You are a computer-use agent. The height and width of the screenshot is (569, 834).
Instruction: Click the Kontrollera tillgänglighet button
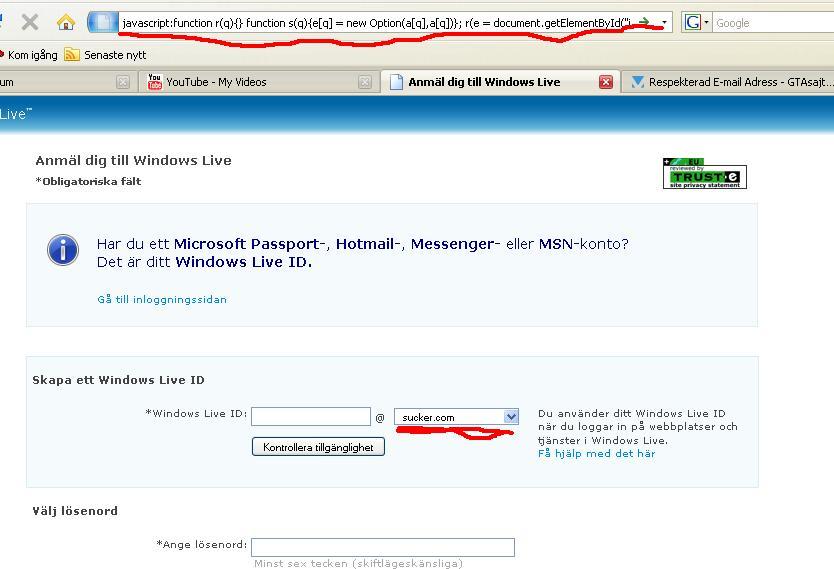[318, 447]
